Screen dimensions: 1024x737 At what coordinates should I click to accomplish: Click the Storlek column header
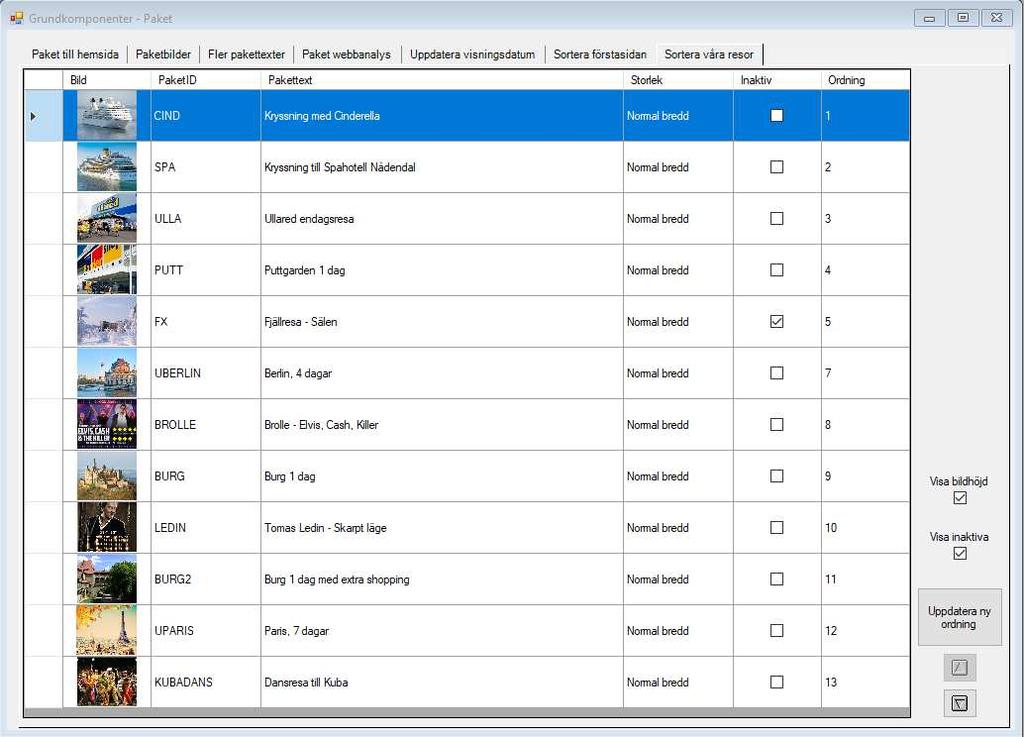[x=679, y=80]
